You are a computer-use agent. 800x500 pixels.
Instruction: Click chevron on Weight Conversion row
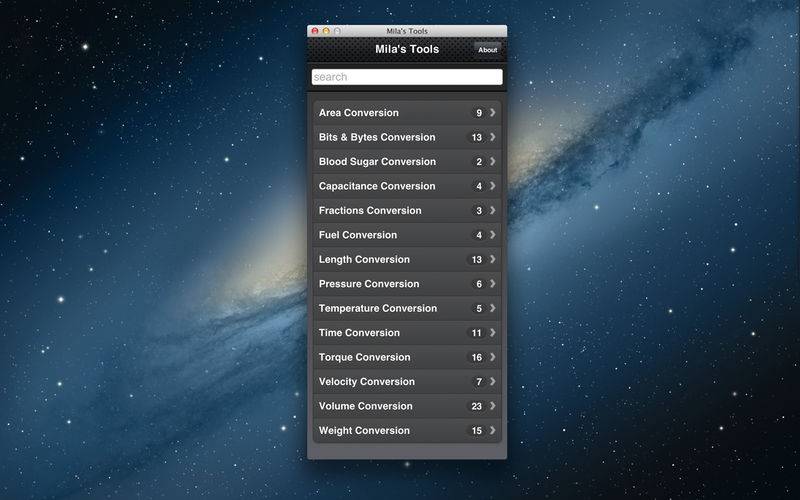click(493, 431)
